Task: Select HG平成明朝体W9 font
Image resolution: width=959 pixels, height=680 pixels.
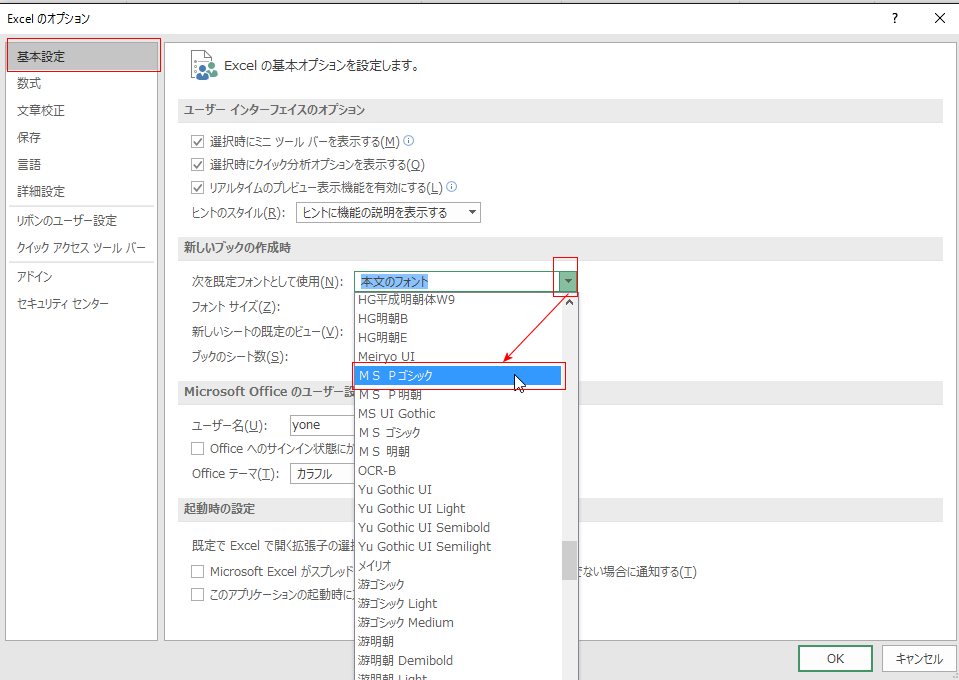Action: point(457,300)
